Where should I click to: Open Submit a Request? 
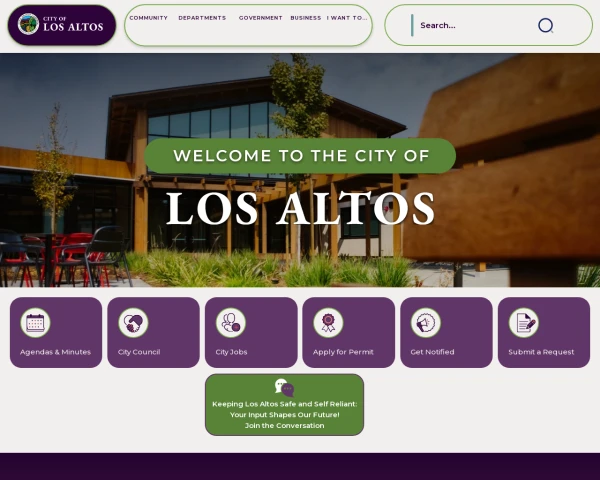(544, 332)
